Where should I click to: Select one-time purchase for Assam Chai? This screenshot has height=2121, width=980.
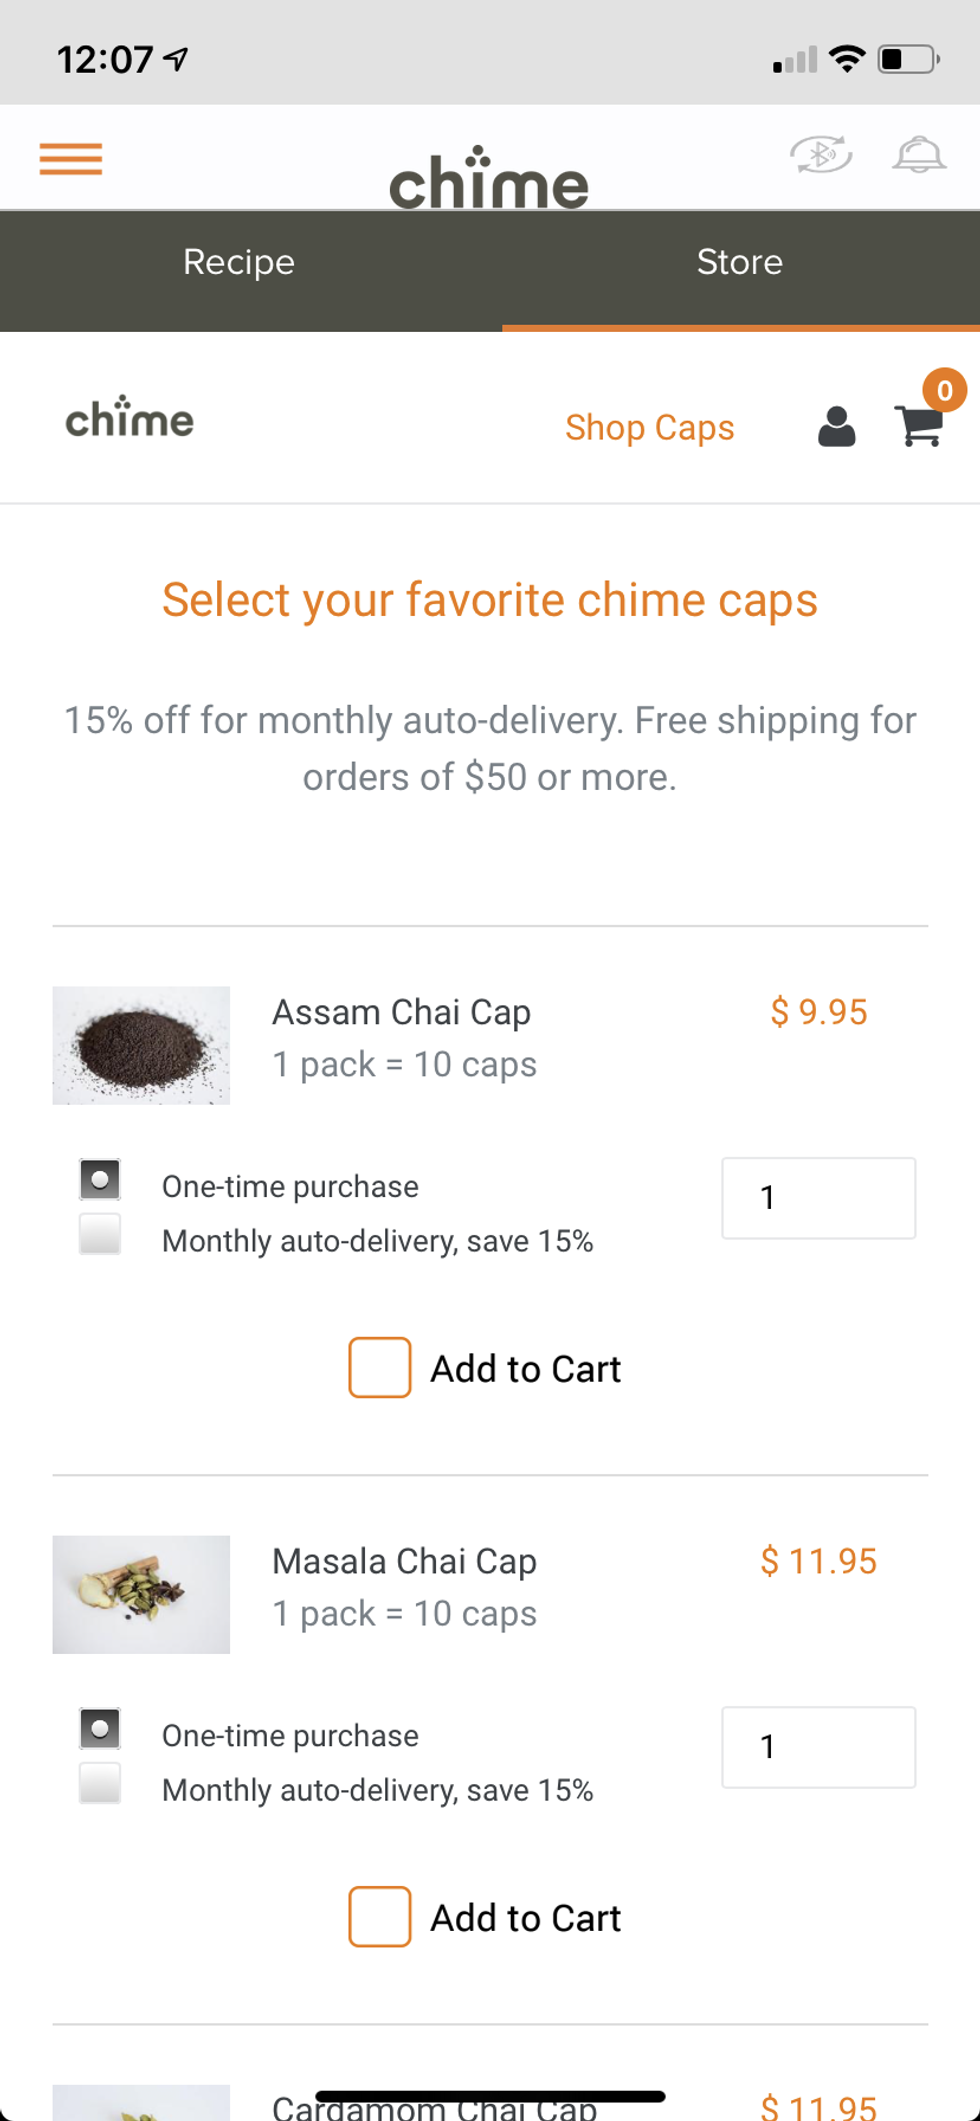pos(100,1180)
